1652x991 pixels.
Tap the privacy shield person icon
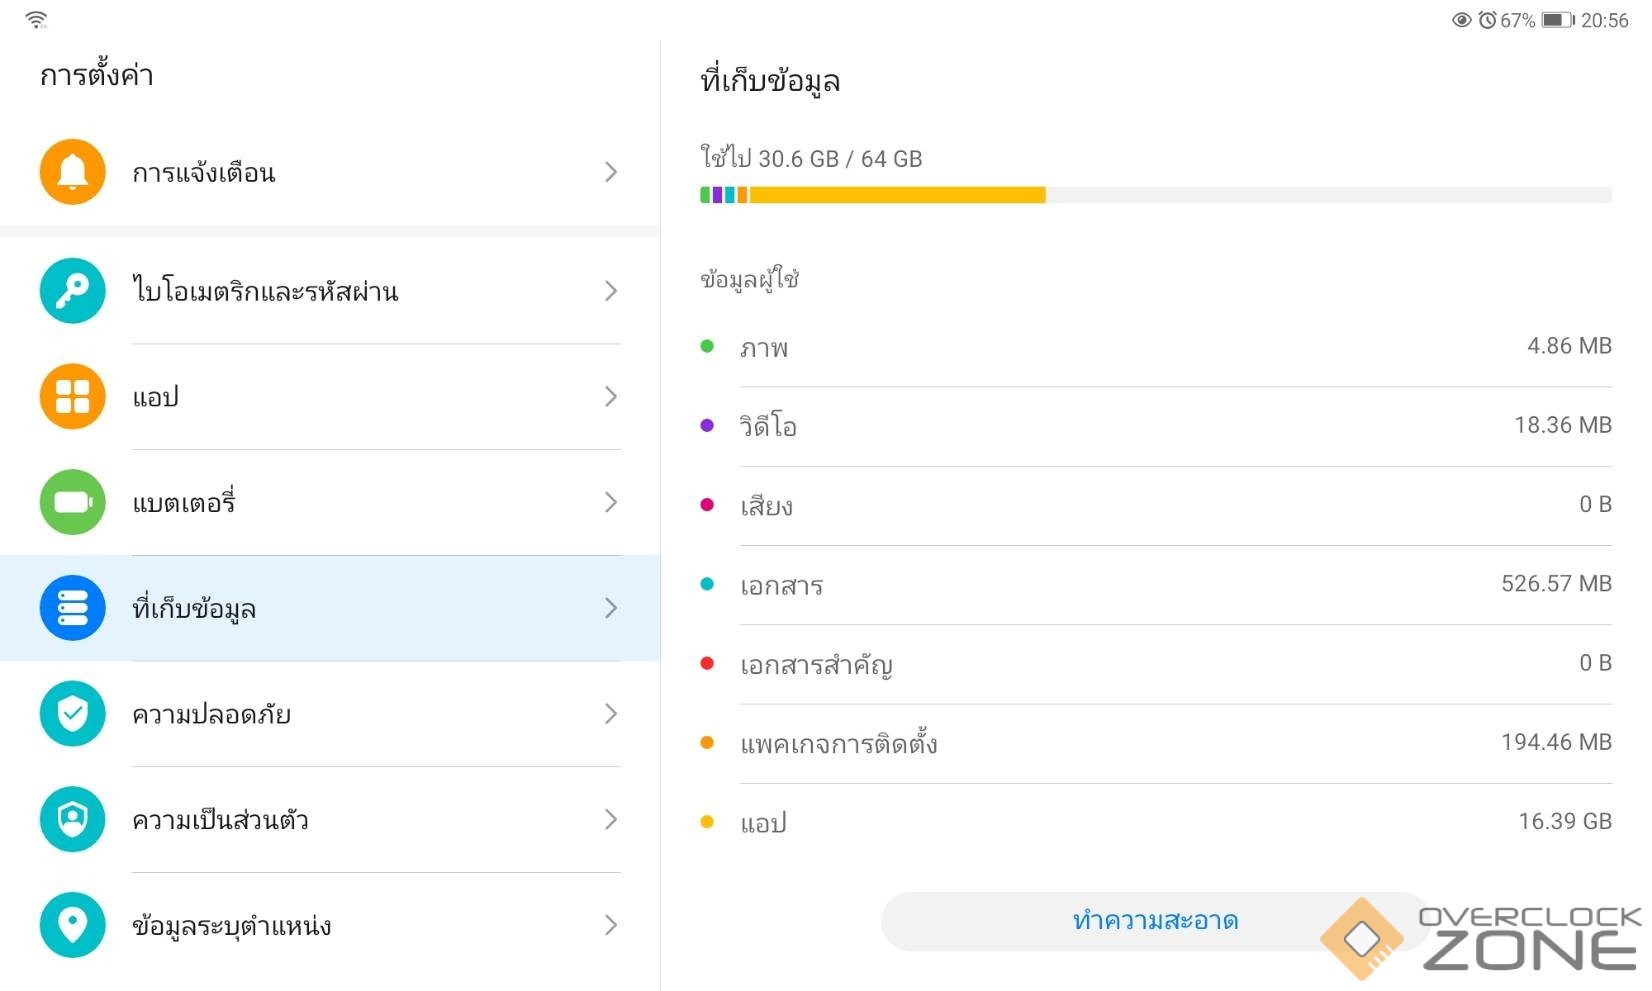(72, 820)
